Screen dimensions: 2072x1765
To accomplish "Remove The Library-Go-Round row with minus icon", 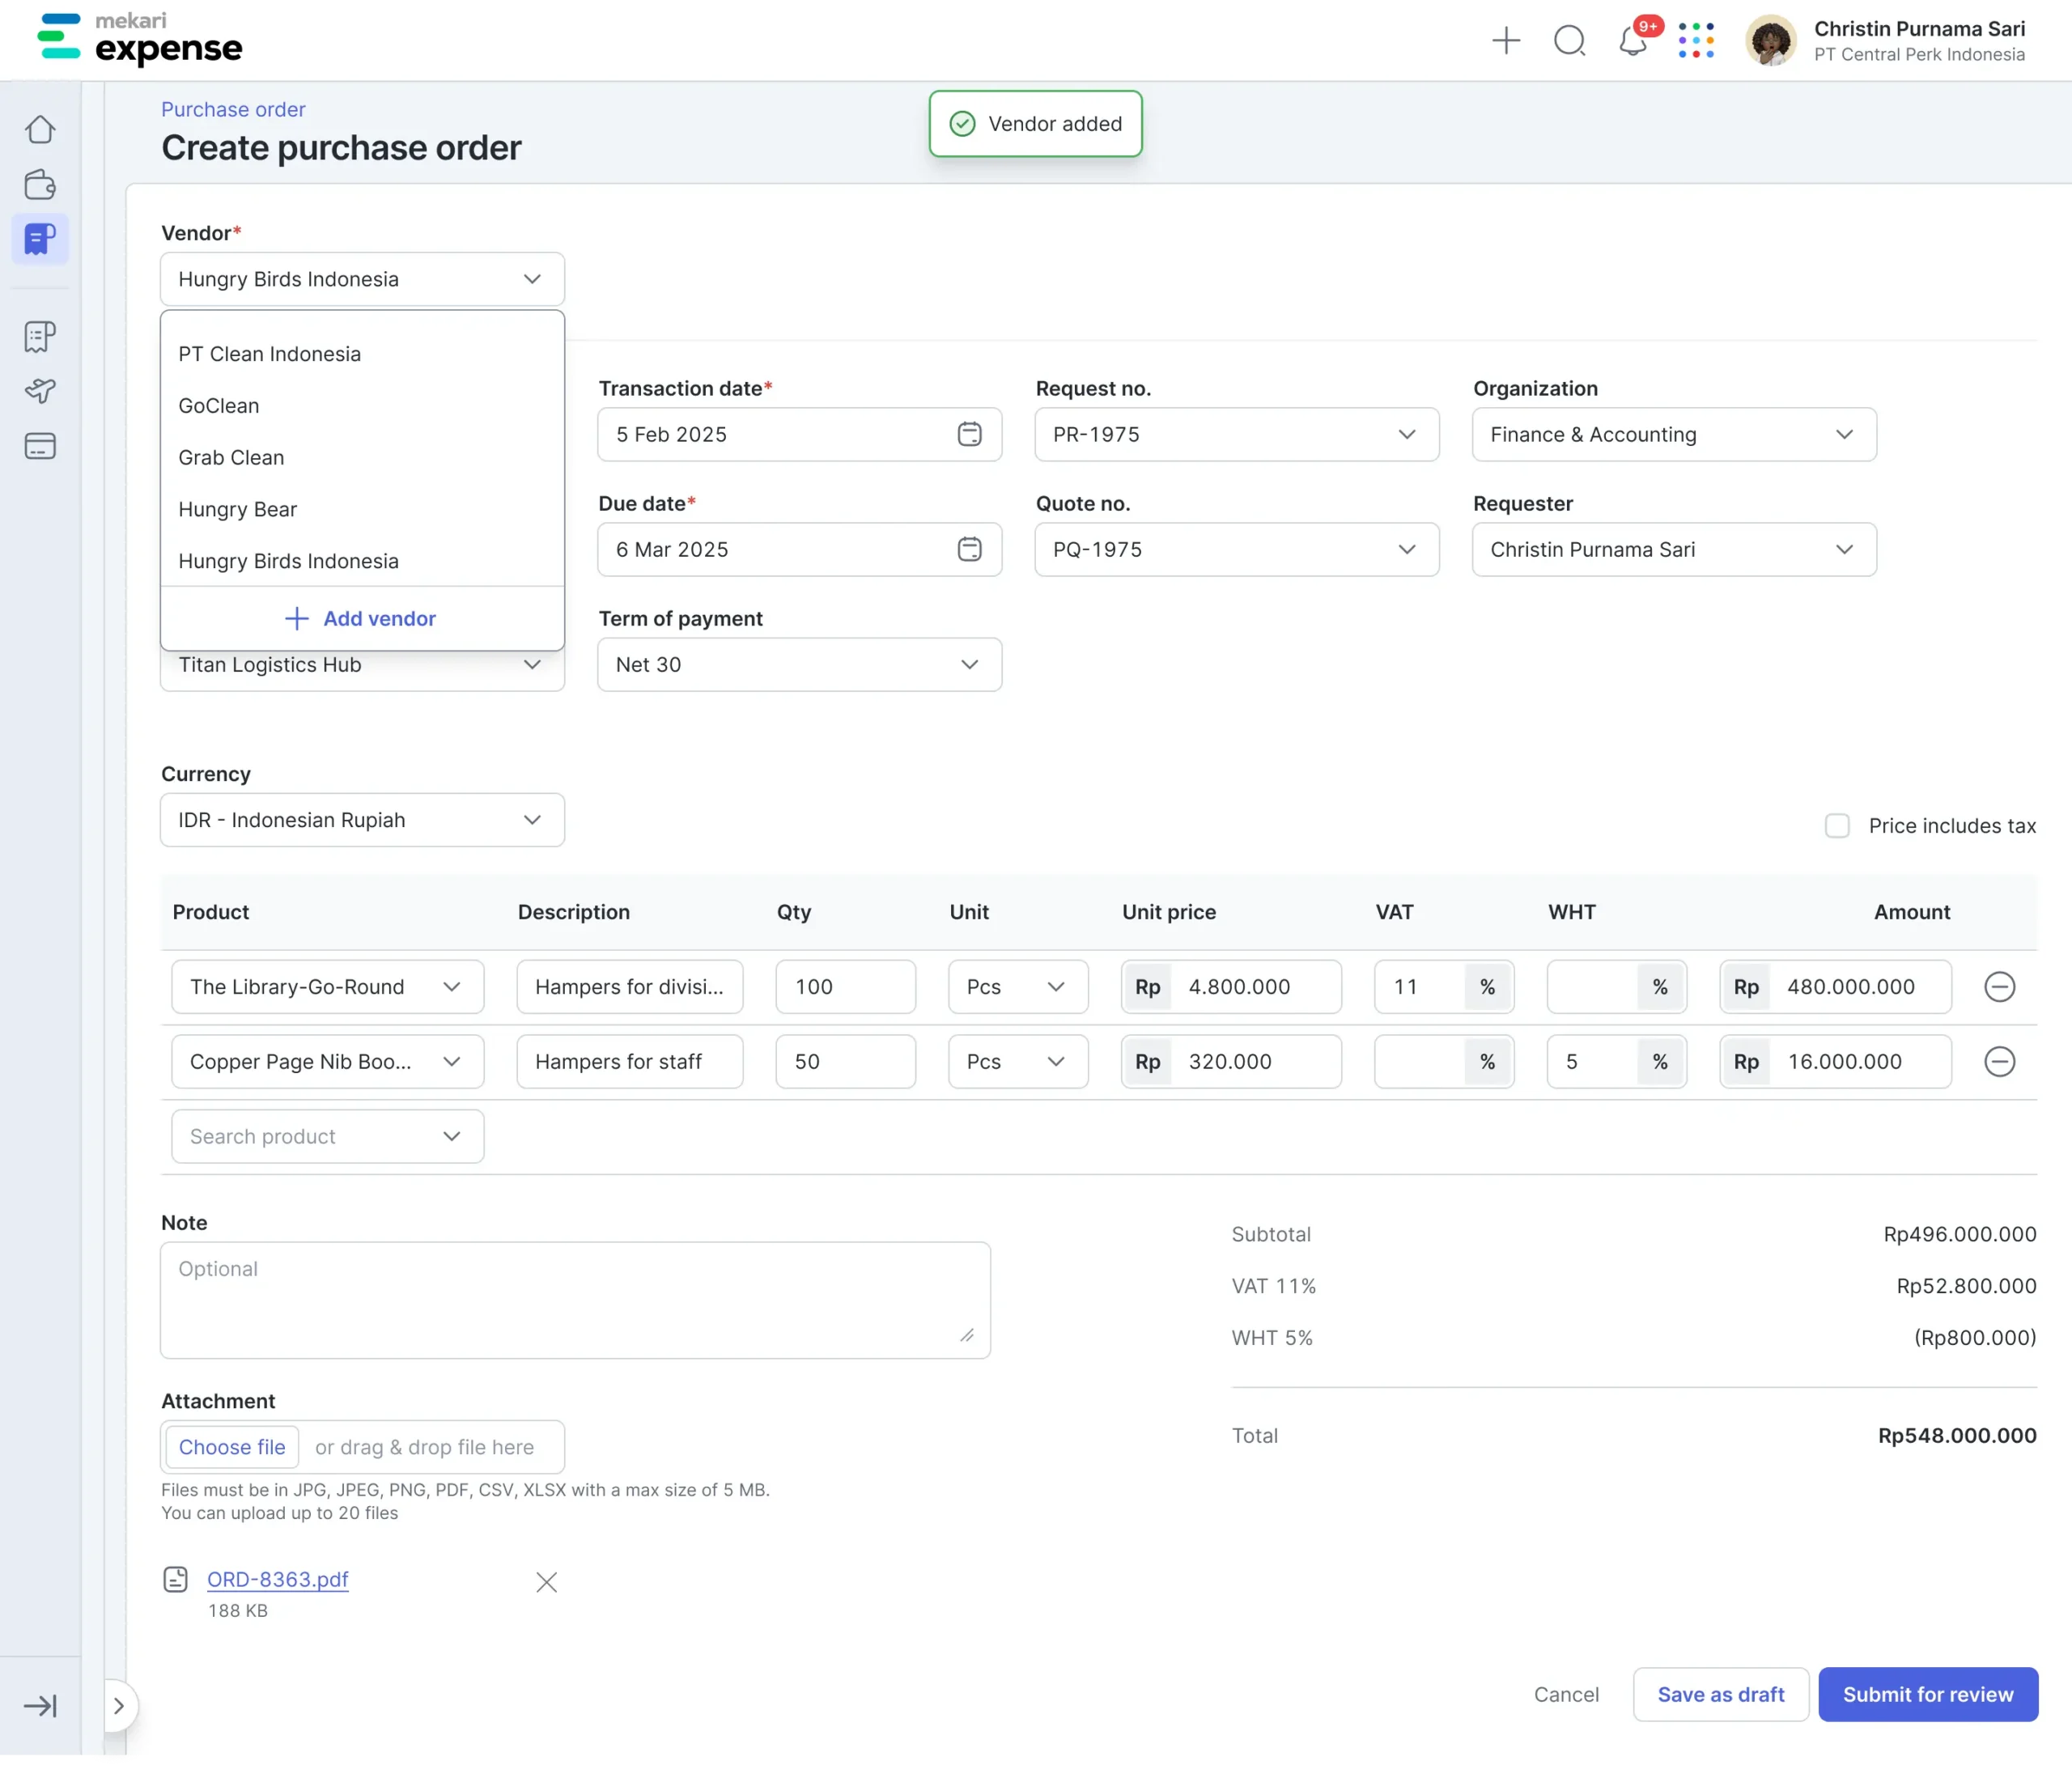I will point(1999,987).
